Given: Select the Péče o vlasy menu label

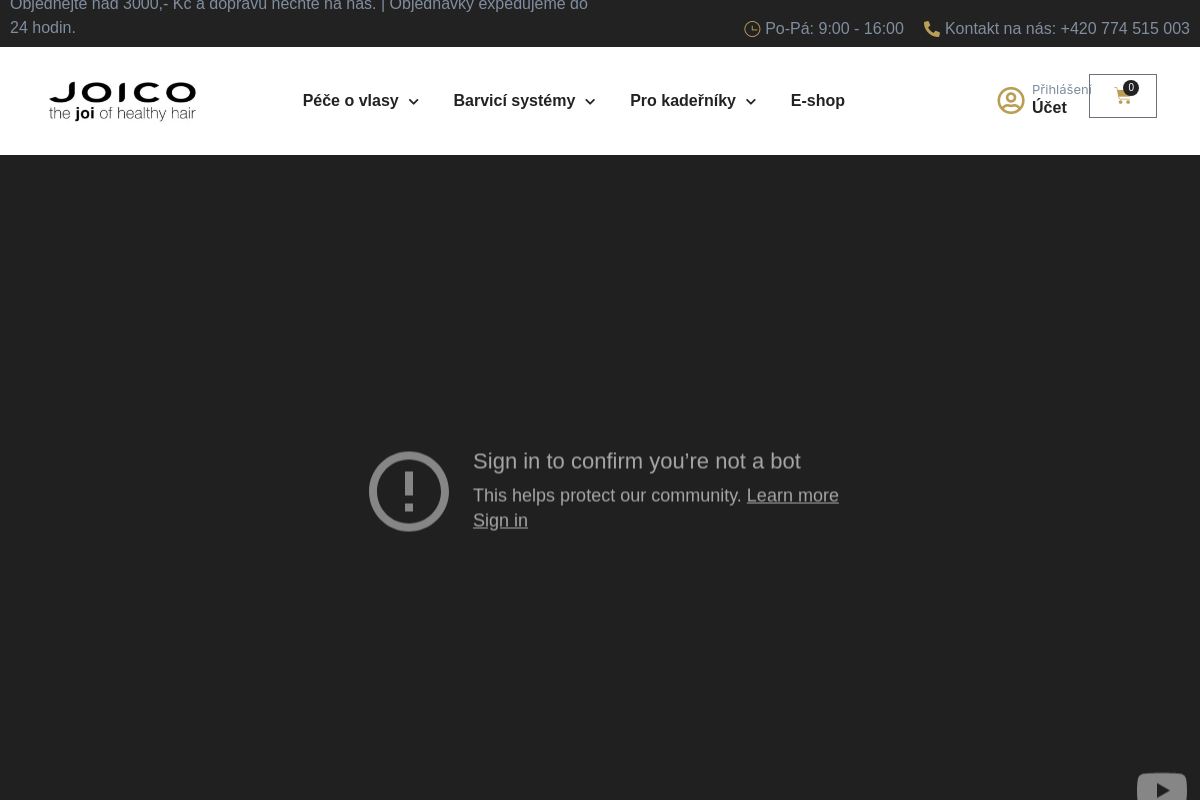Looking at the screenshot, I should 350,100.
